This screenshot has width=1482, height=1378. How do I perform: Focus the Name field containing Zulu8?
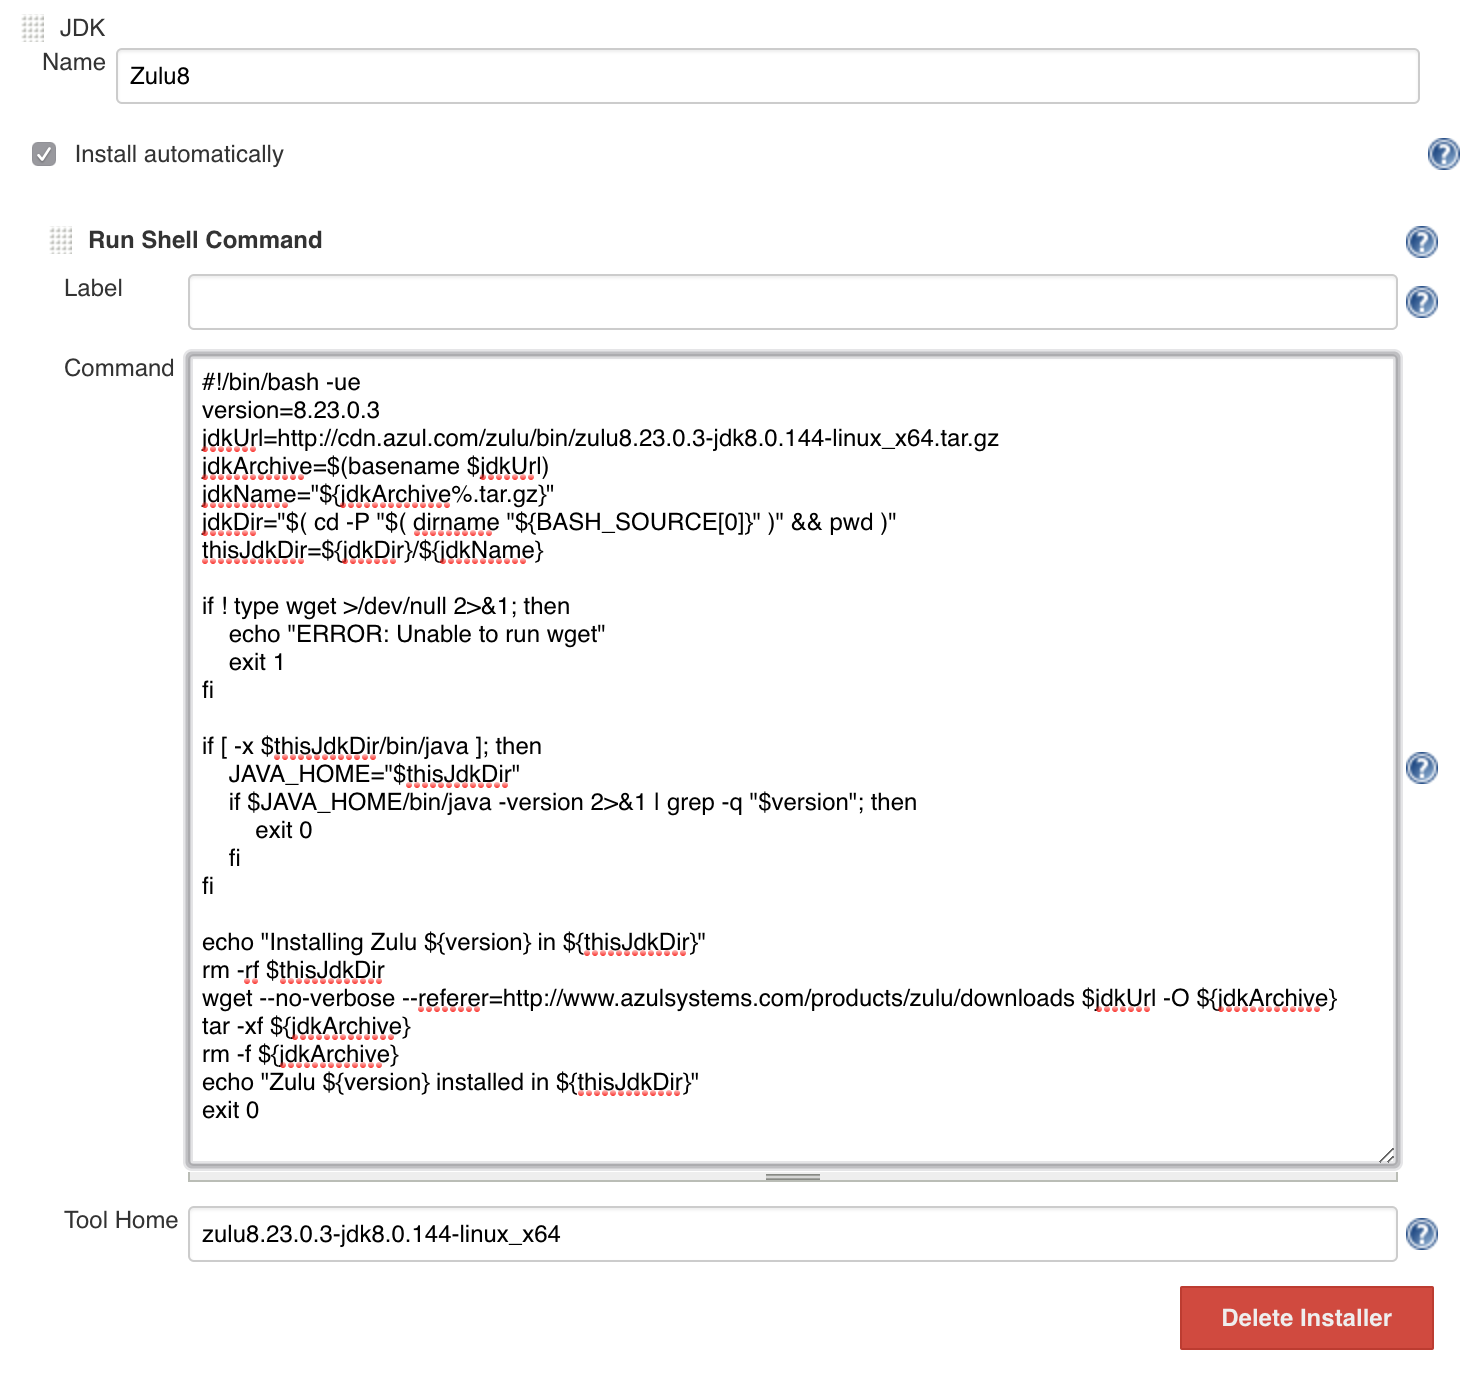767,76
